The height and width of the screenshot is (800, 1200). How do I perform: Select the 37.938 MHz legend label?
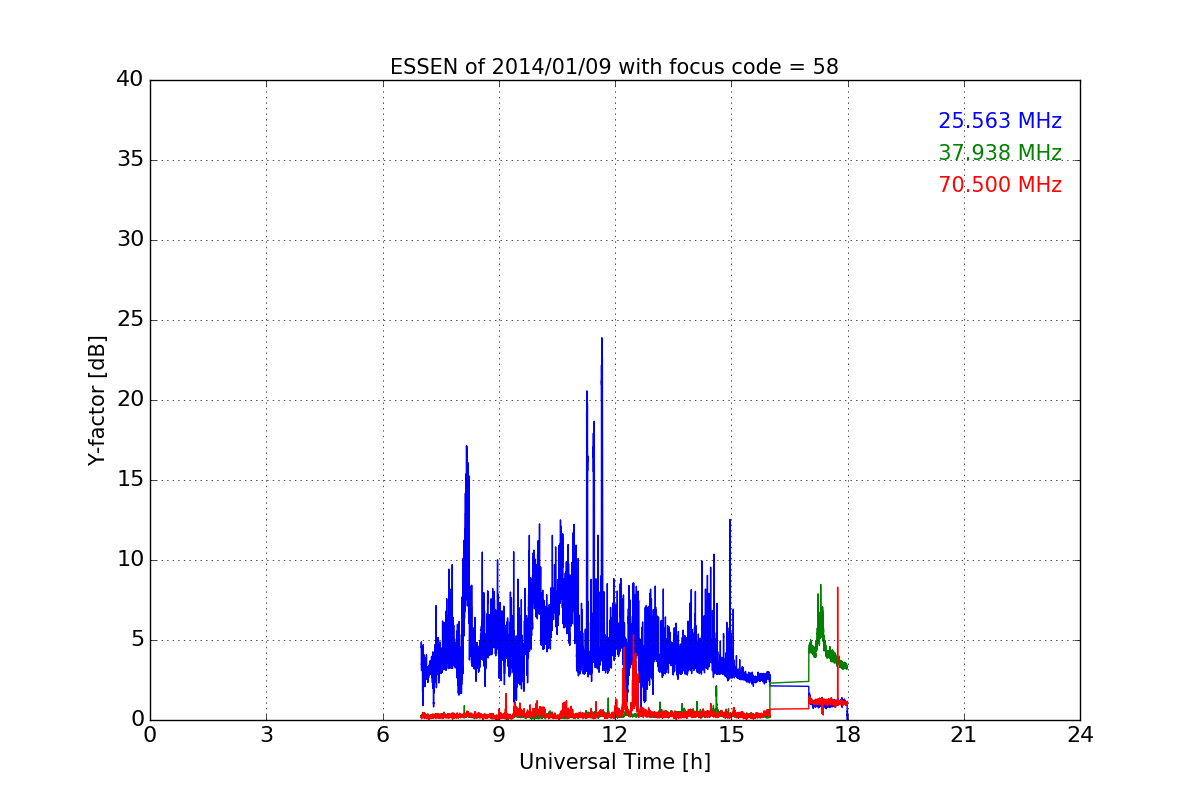tap(1000, 153)
